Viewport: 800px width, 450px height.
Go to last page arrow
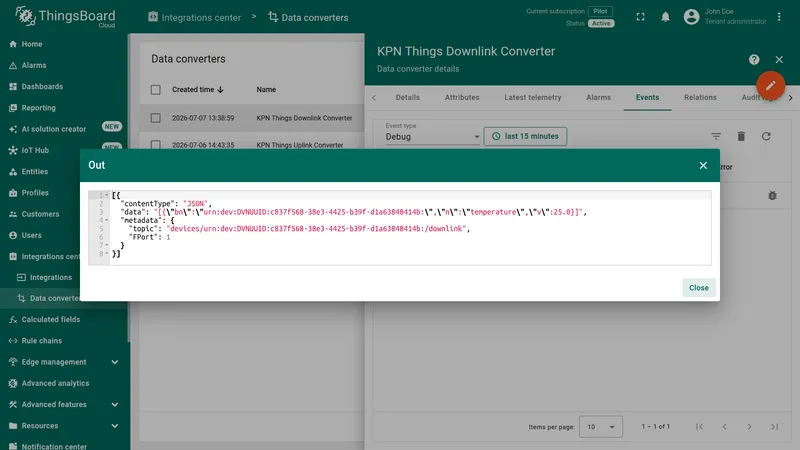click(774, 427)
